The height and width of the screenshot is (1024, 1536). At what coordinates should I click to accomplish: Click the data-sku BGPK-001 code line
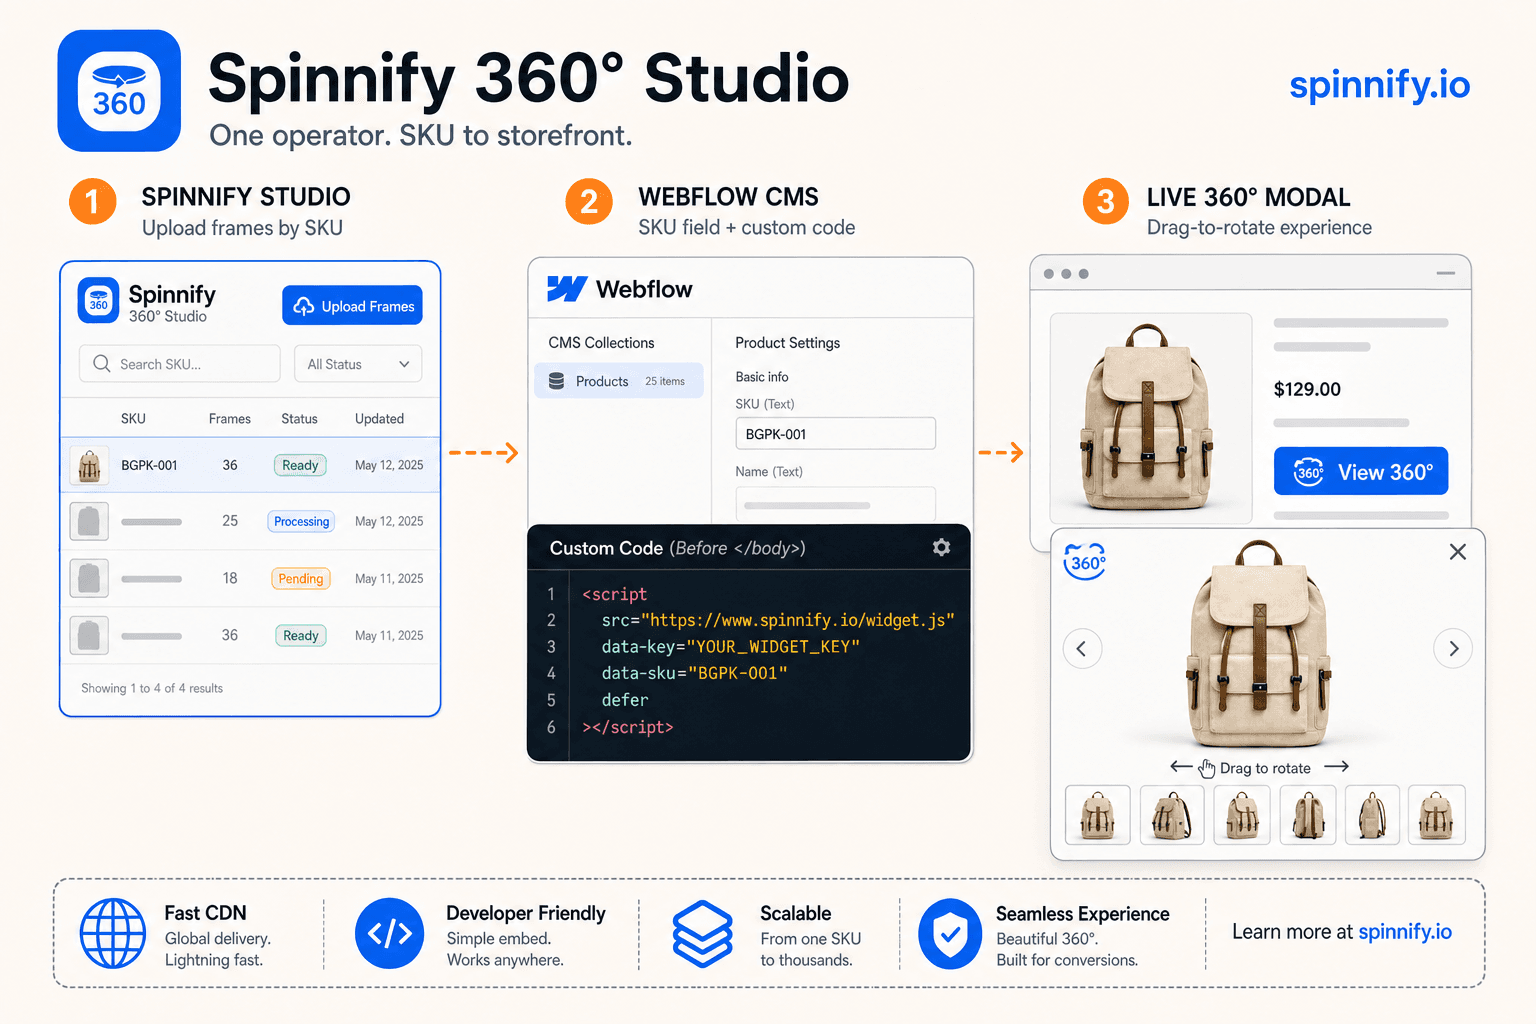695,673
